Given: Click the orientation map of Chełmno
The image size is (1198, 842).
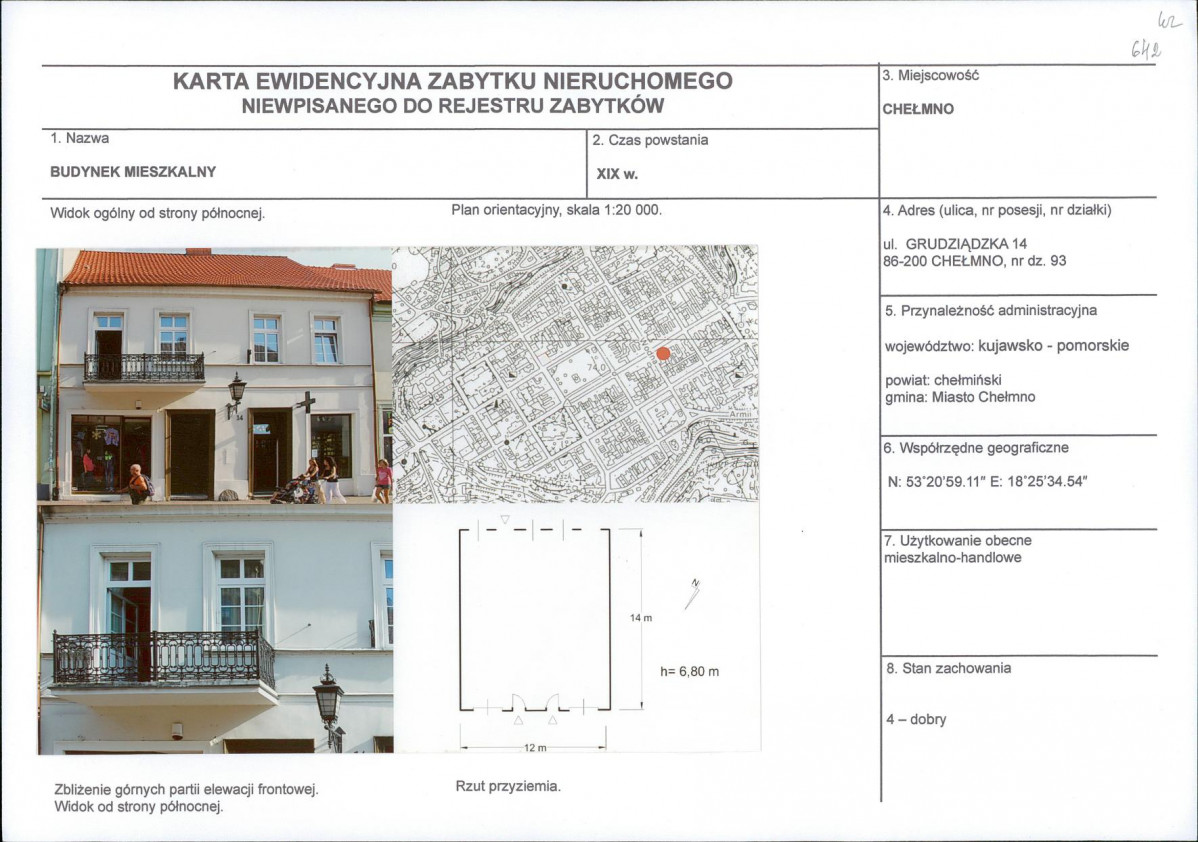Looking at the screenshot, I should coord(575,374).
